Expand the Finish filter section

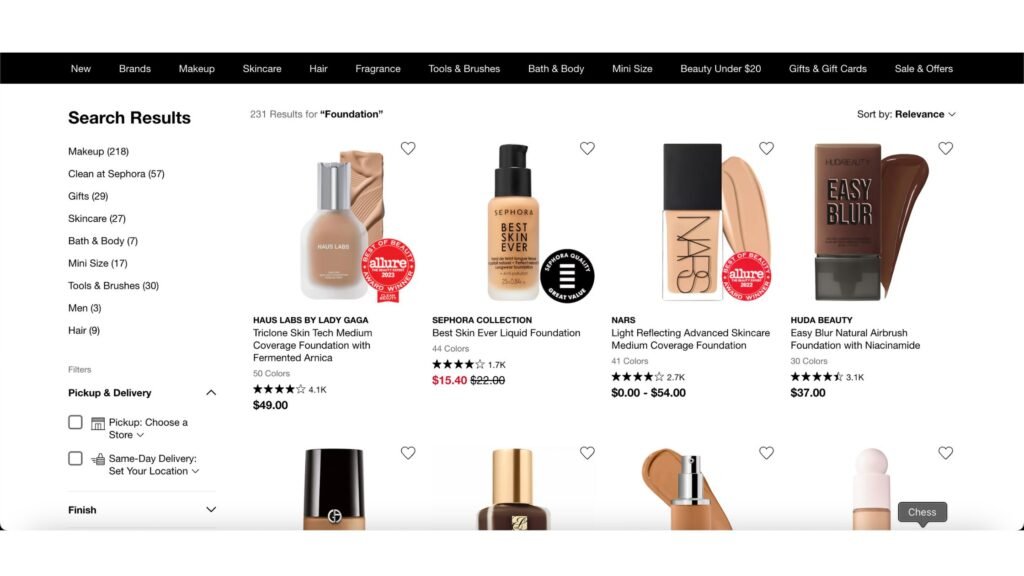[142, 509]
